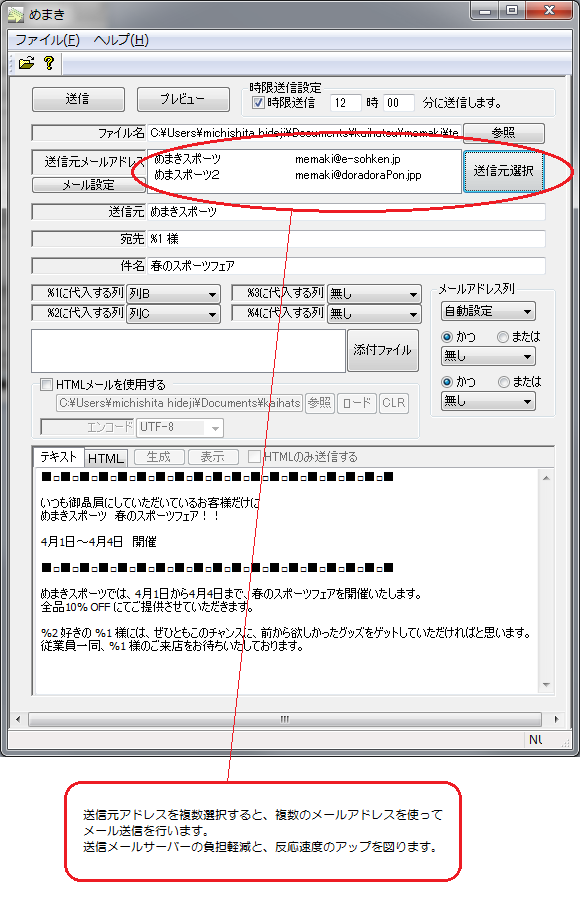580x908 pixels.
Task: Select the second または radio button
Action: coord(504,382)
